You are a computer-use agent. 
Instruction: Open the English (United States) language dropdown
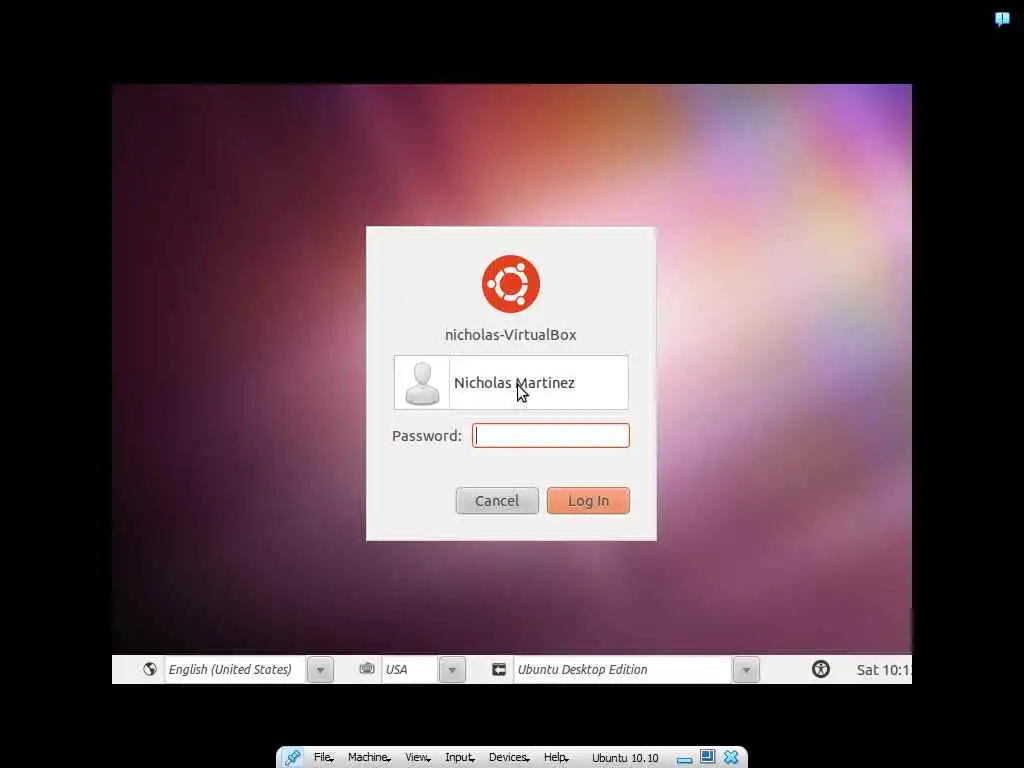tap(234, 669)
